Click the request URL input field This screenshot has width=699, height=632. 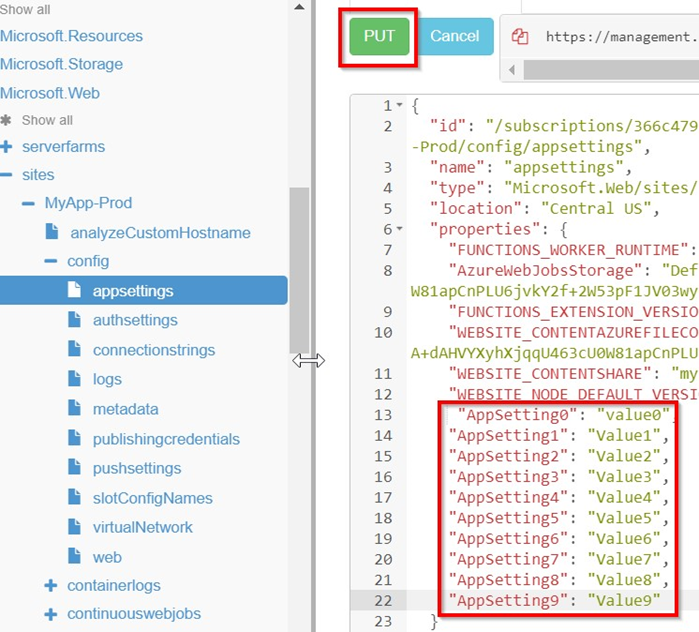pos(618,37)
